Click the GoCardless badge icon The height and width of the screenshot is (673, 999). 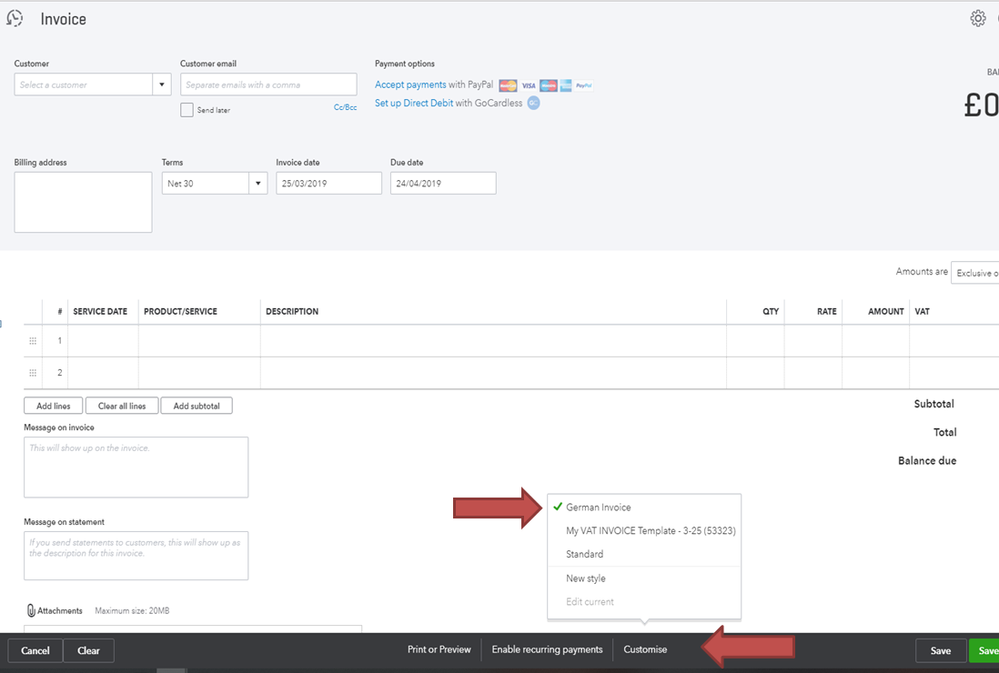[x=533, y=103]
